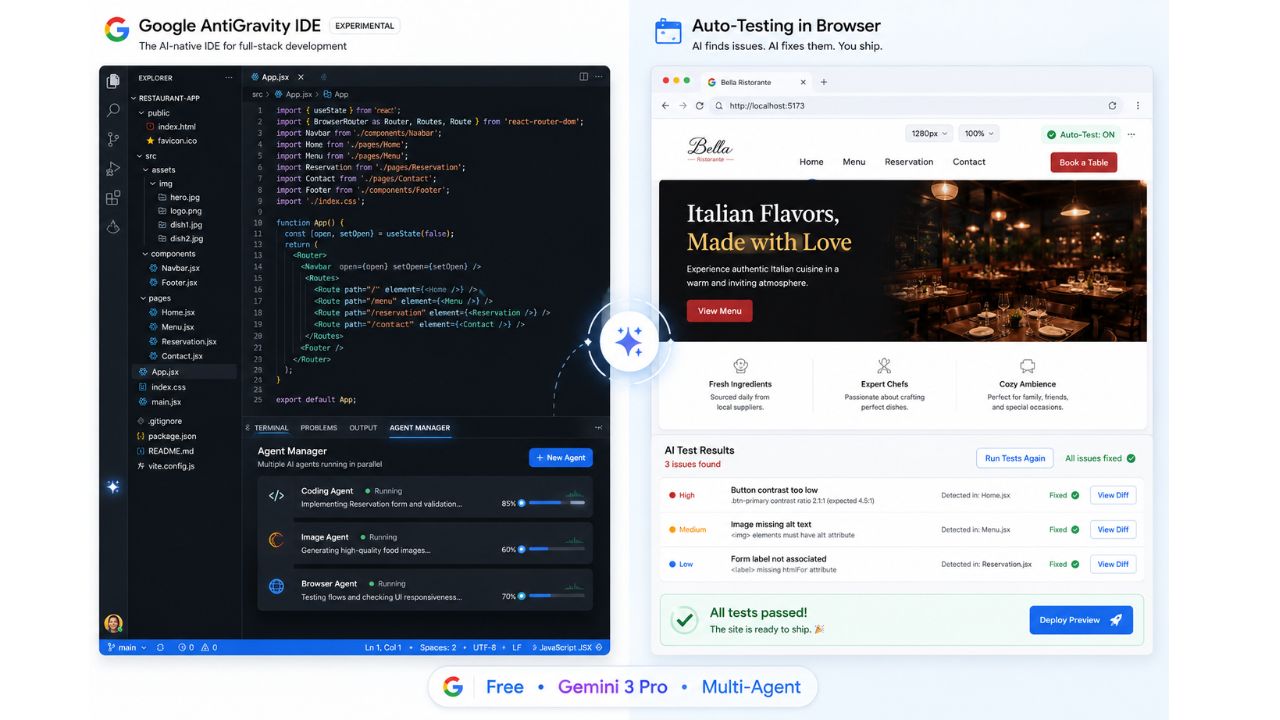Click the Auto-Test more options ellipsis
This screenshot has height=720, width=1280.
pos(1131,134)
